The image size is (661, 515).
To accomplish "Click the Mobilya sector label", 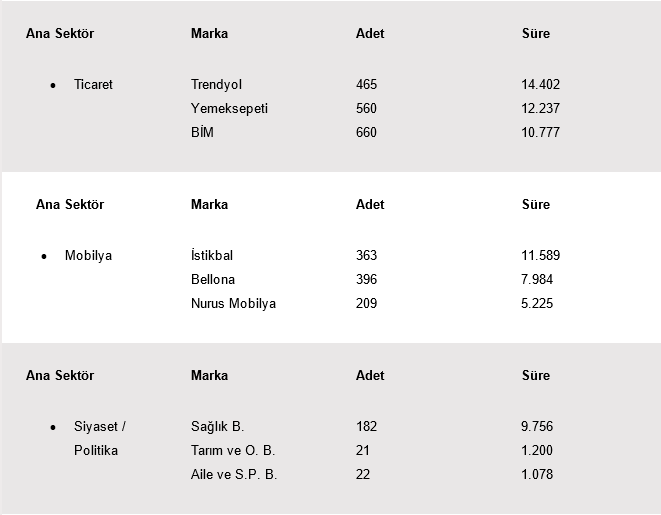I will click(x=89, y=256).
